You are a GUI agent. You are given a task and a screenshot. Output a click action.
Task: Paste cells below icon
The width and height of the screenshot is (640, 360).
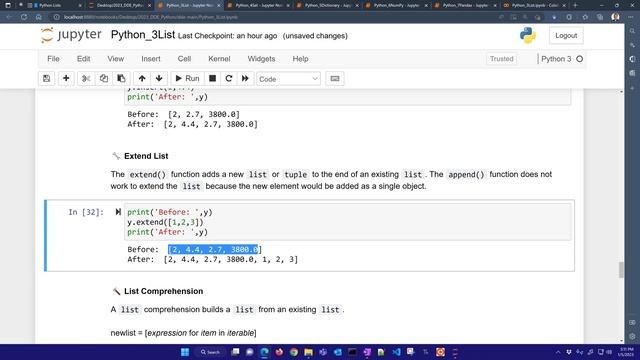(121, 78)
